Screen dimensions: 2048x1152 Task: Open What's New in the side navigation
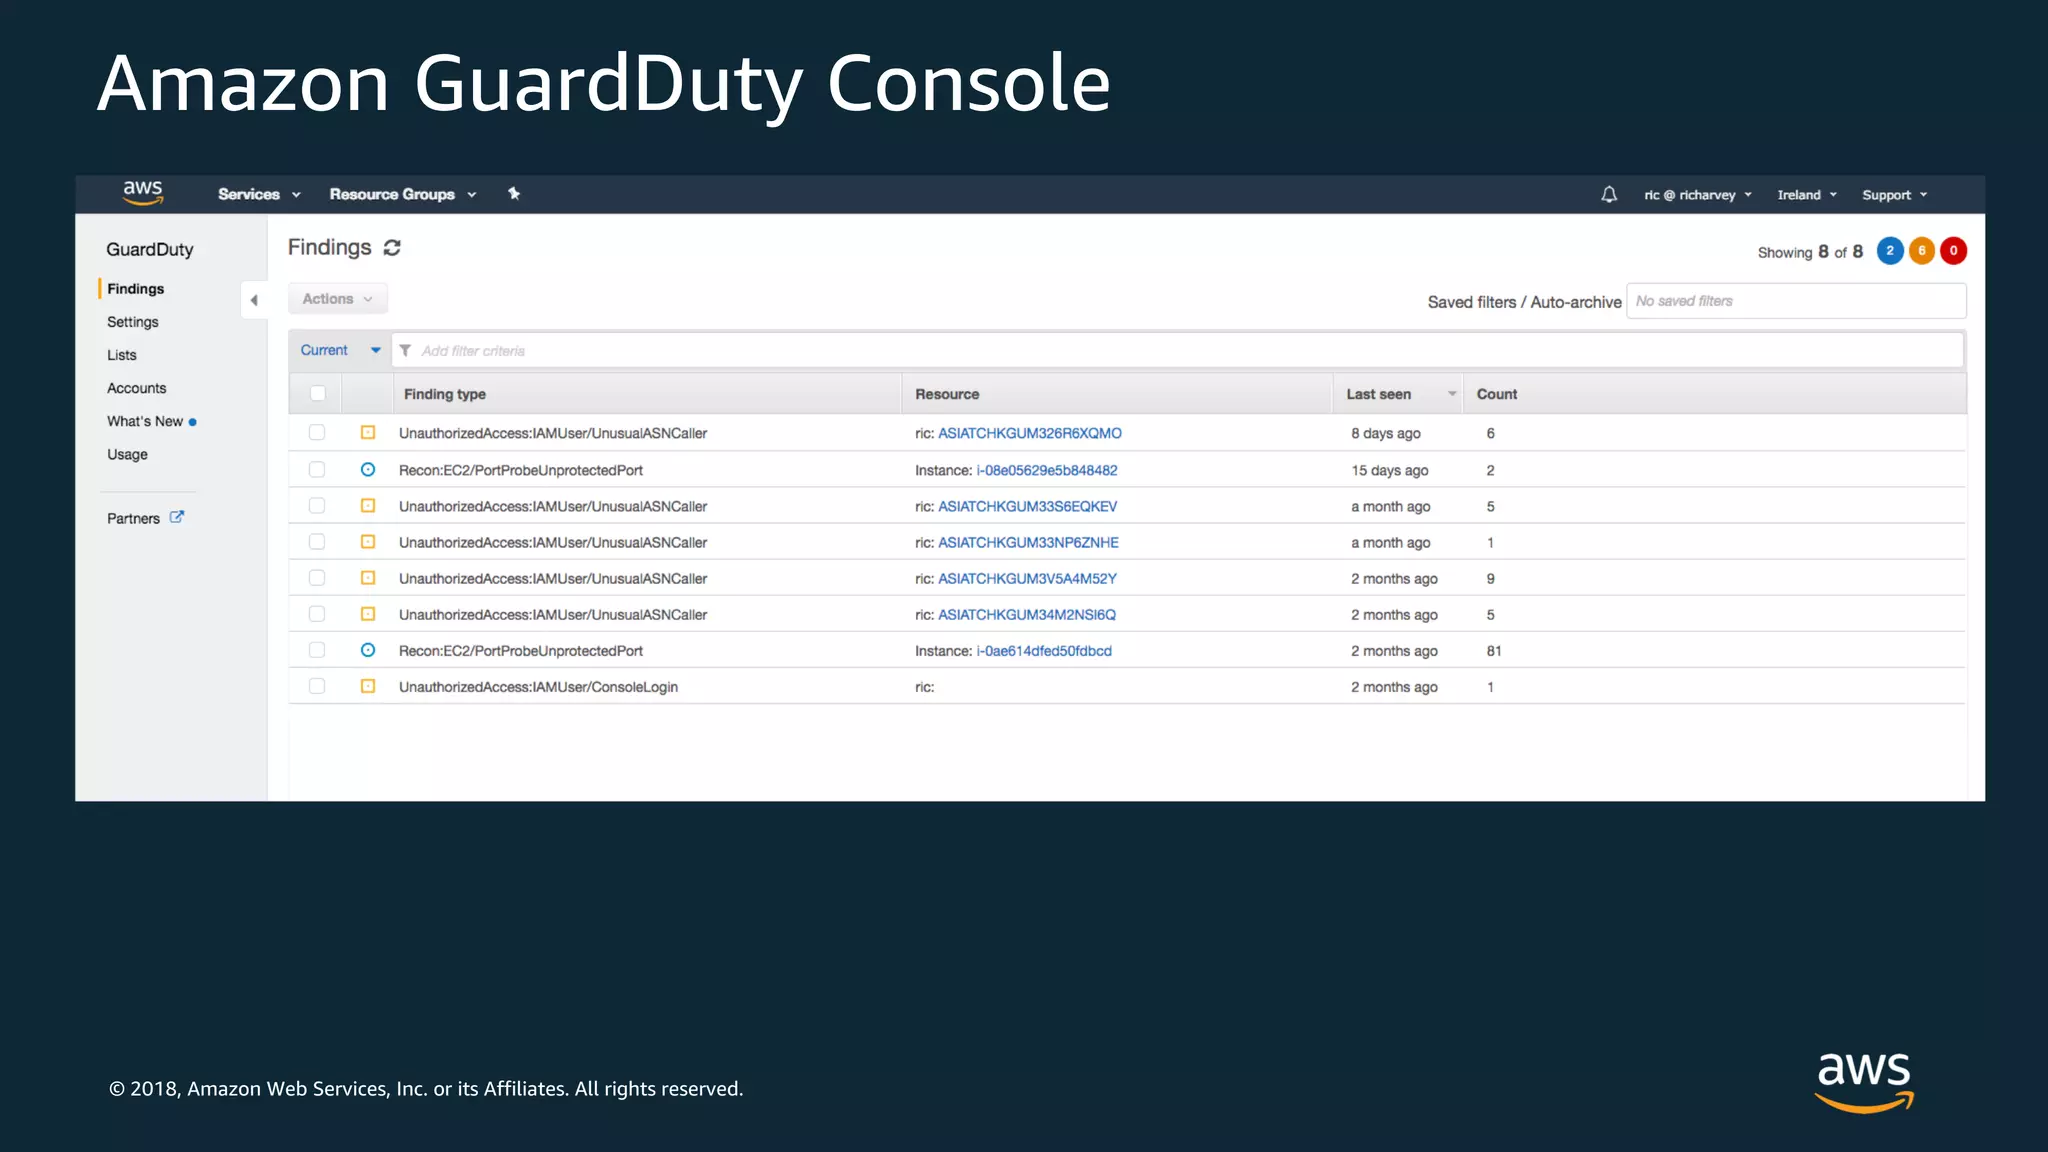point(145,421)
